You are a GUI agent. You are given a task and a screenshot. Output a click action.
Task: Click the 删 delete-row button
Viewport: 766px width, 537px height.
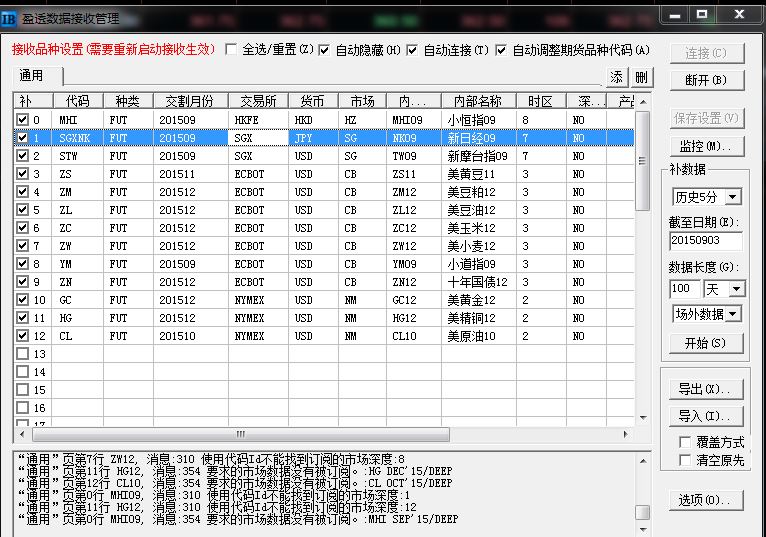pos(640,77)
